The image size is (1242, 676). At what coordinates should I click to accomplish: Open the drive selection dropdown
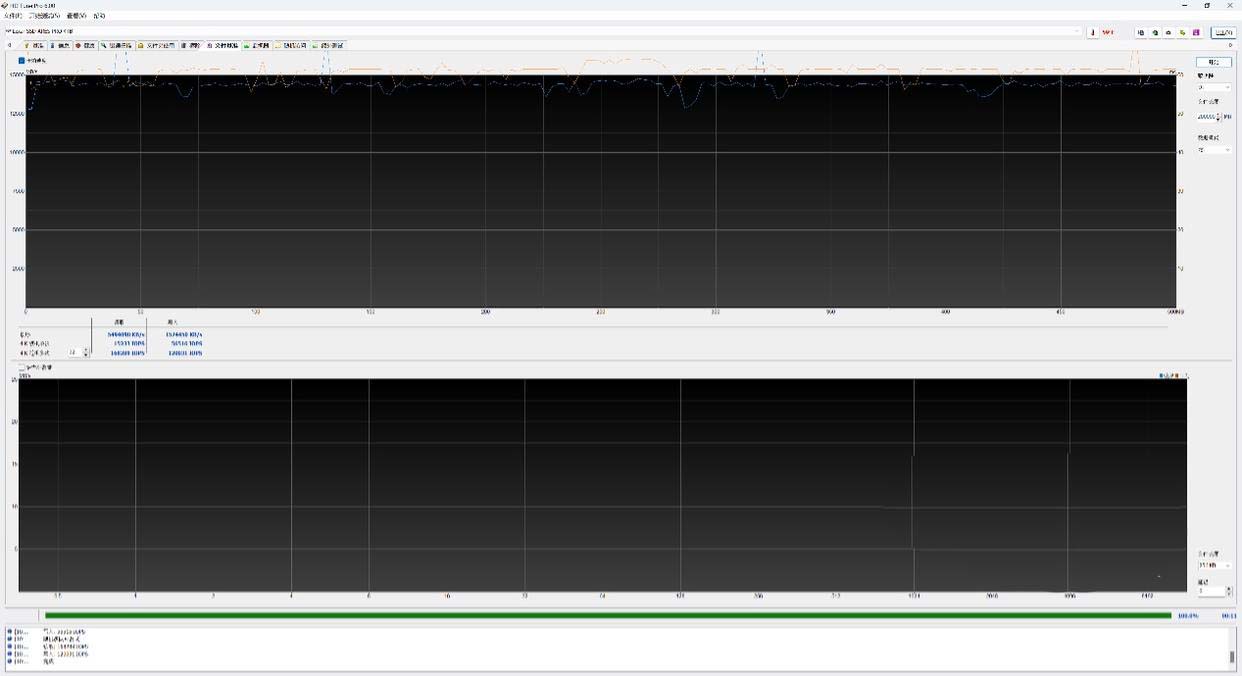[x=540, y=32]
